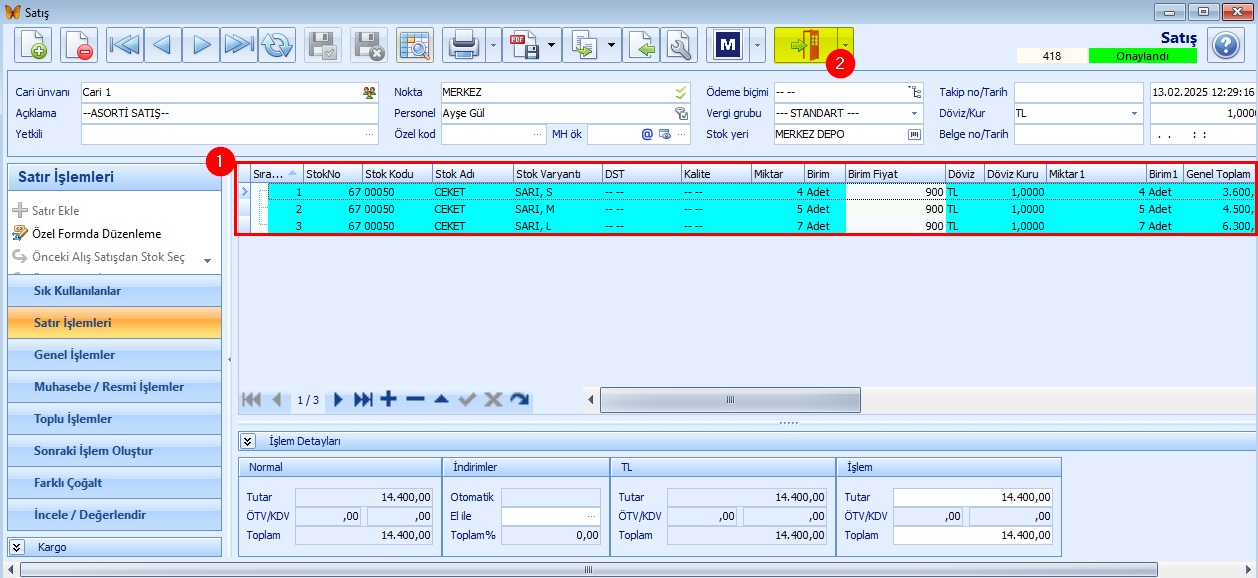Go to previous record in toolbar

point(163,45)
